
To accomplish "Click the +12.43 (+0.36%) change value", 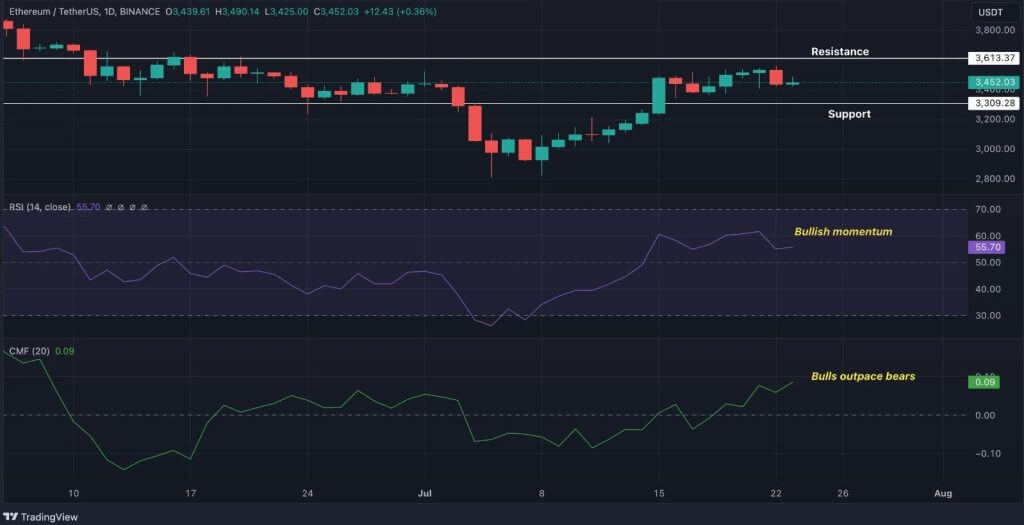I will 399,12.
